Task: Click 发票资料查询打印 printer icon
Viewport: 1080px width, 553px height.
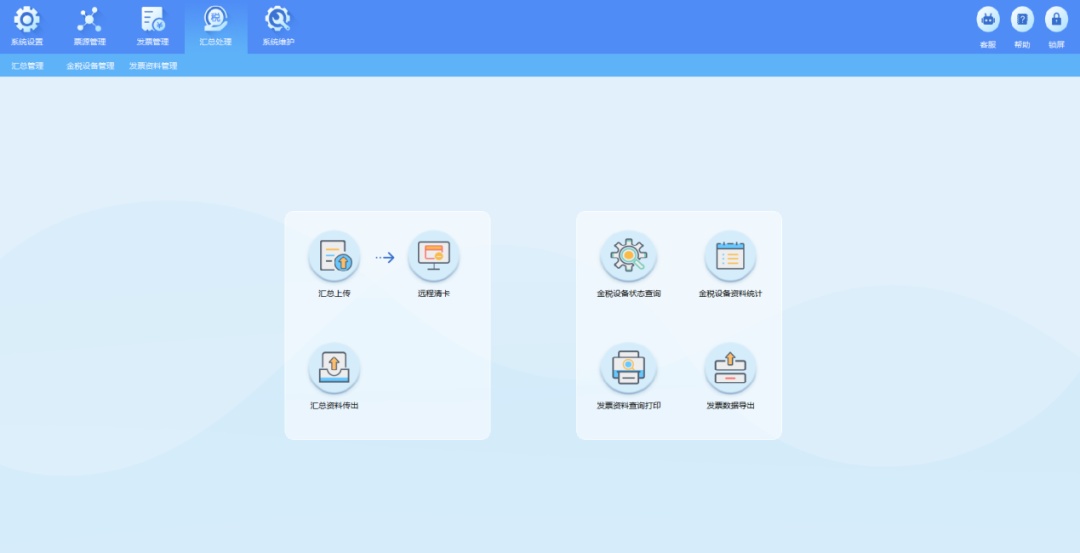Action: [x=628, y=369]
